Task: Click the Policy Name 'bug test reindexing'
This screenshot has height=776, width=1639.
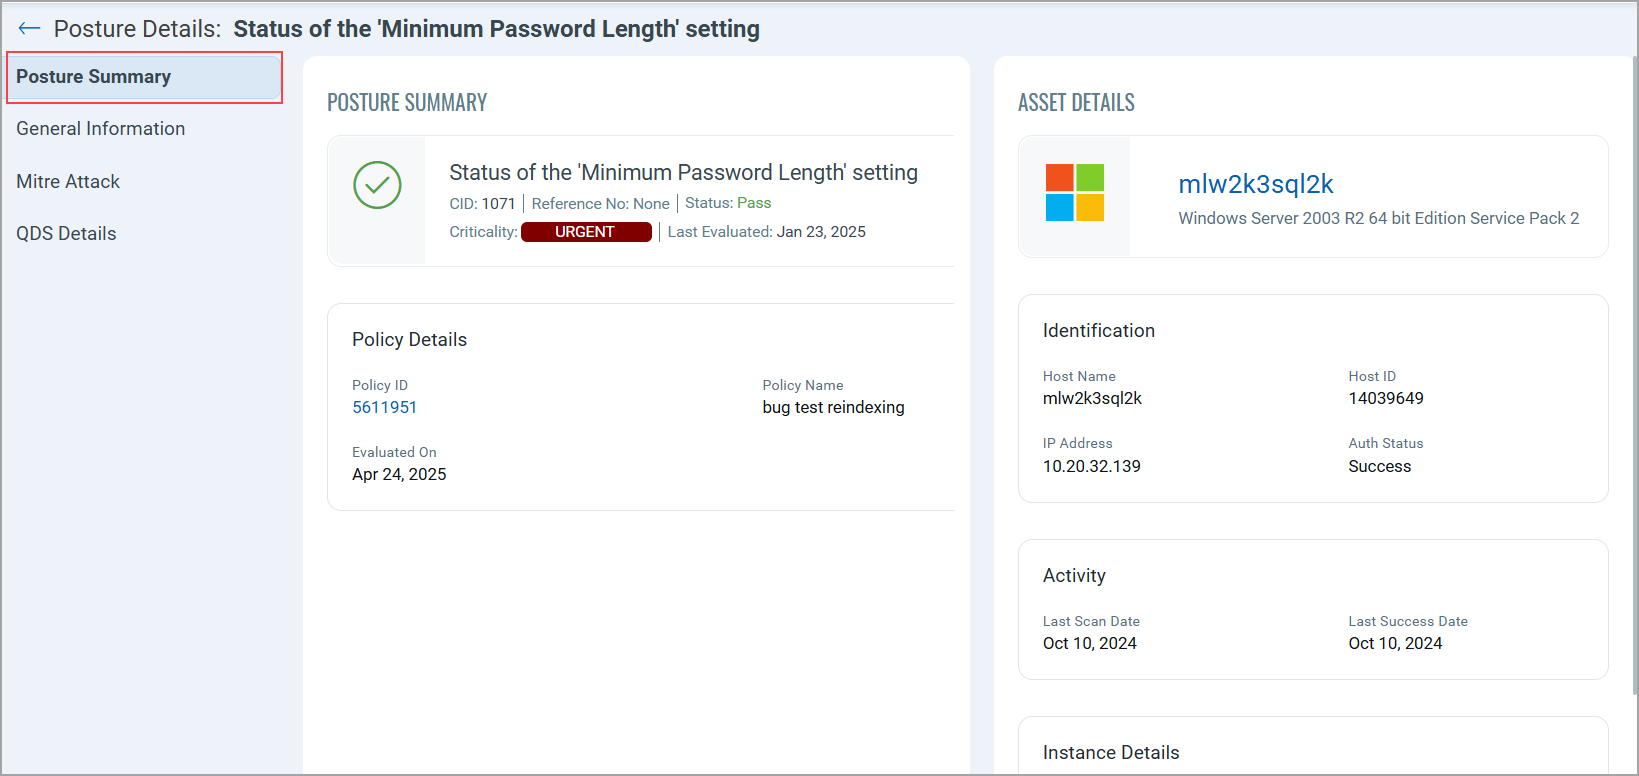Action: pyautogui.click(x=833, y=407)
